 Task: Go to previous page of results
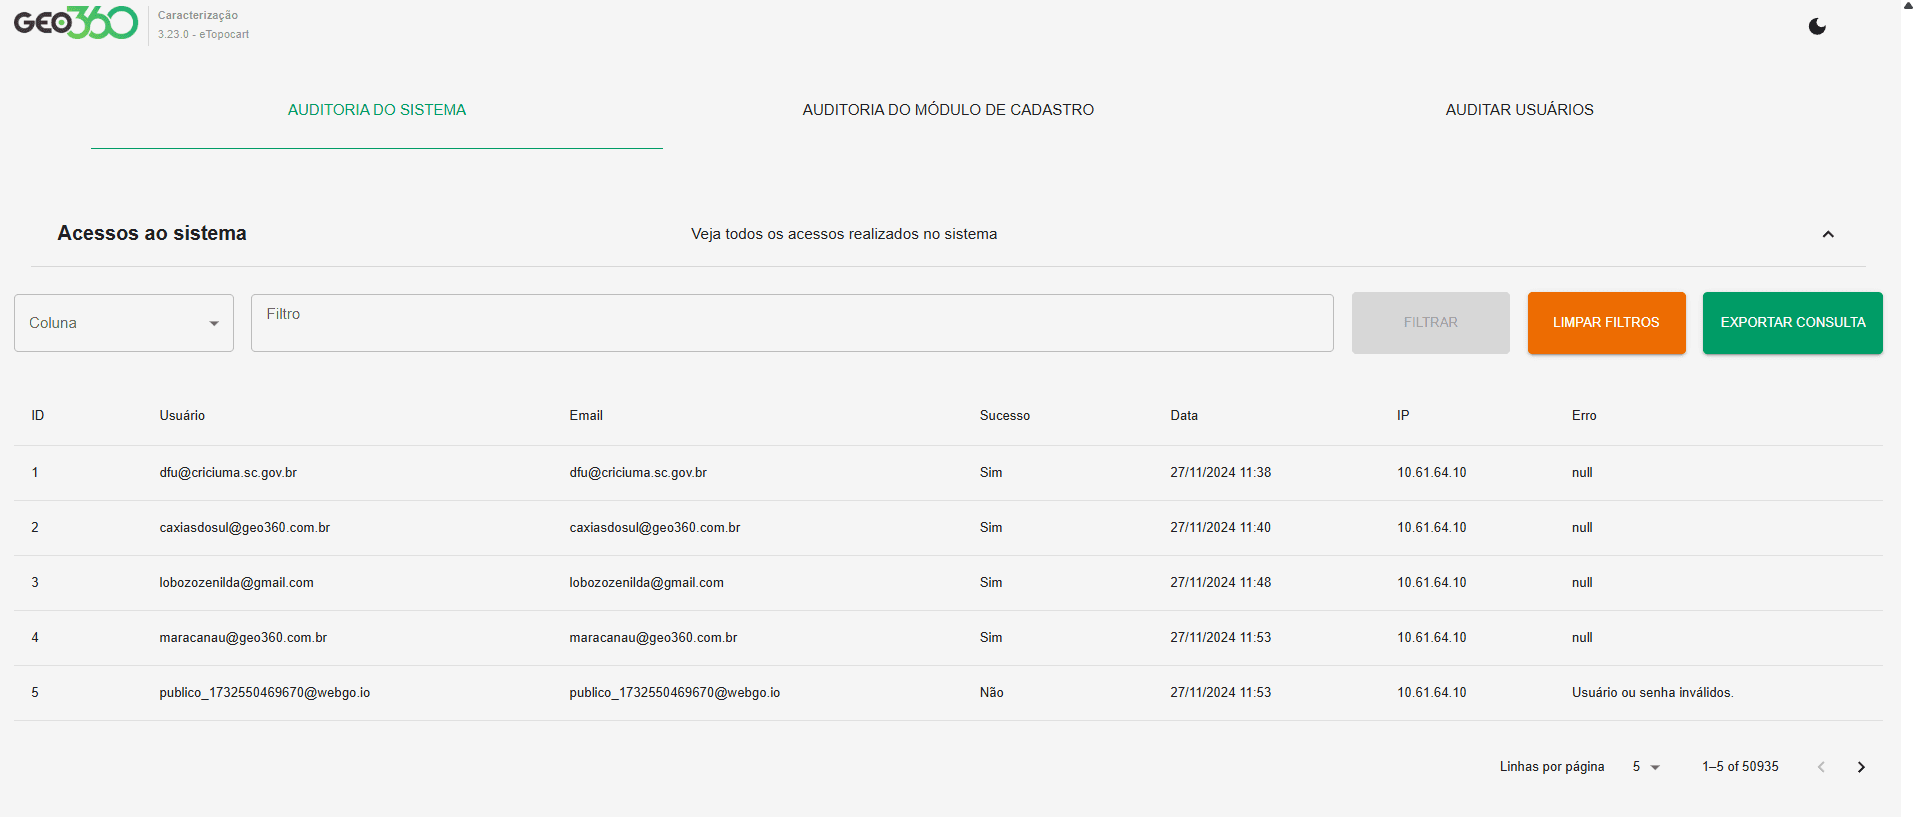point(1821,767)
